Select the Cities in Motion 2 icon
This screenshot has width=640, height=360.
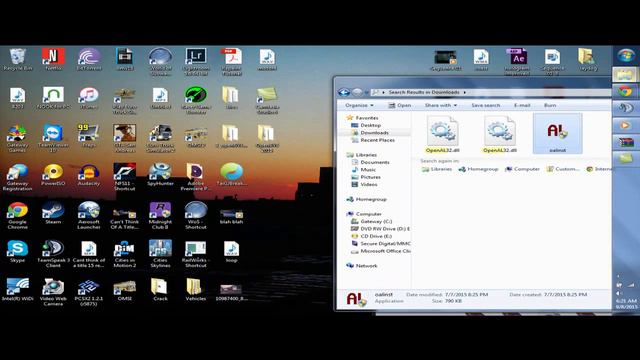(x=124, y=253)
